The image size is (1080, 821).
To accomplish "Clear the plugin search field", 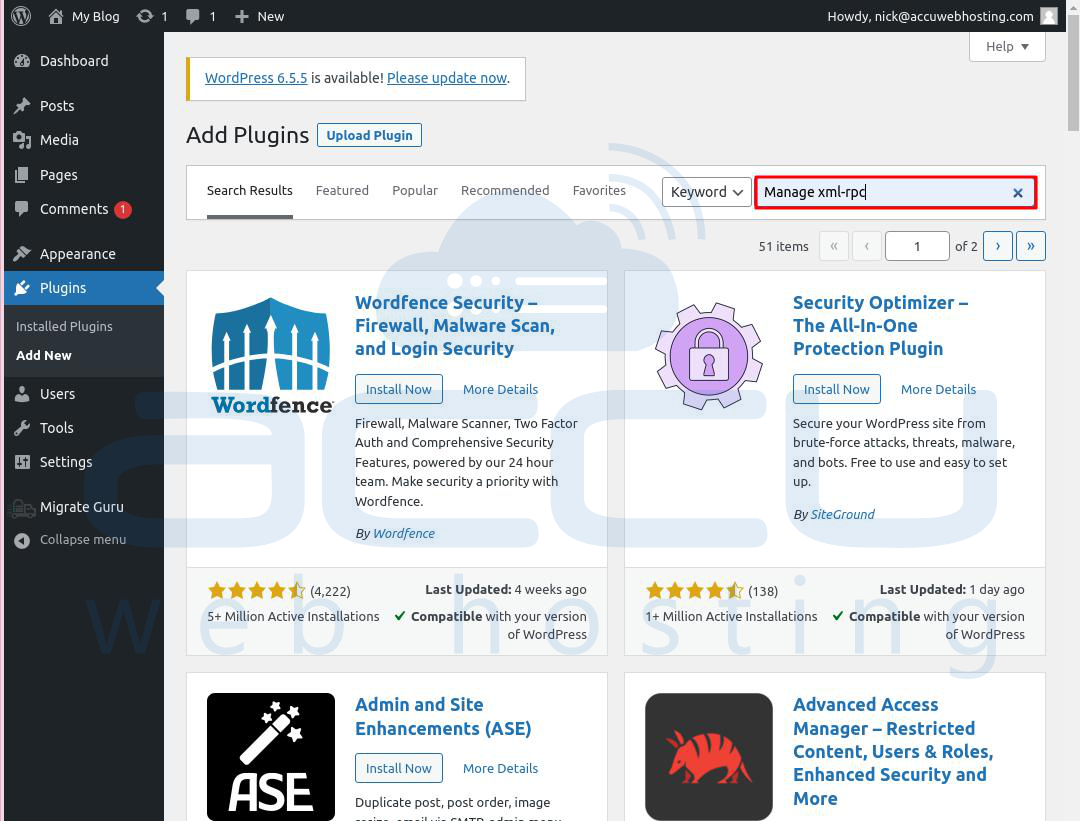I will [1017, 193].
